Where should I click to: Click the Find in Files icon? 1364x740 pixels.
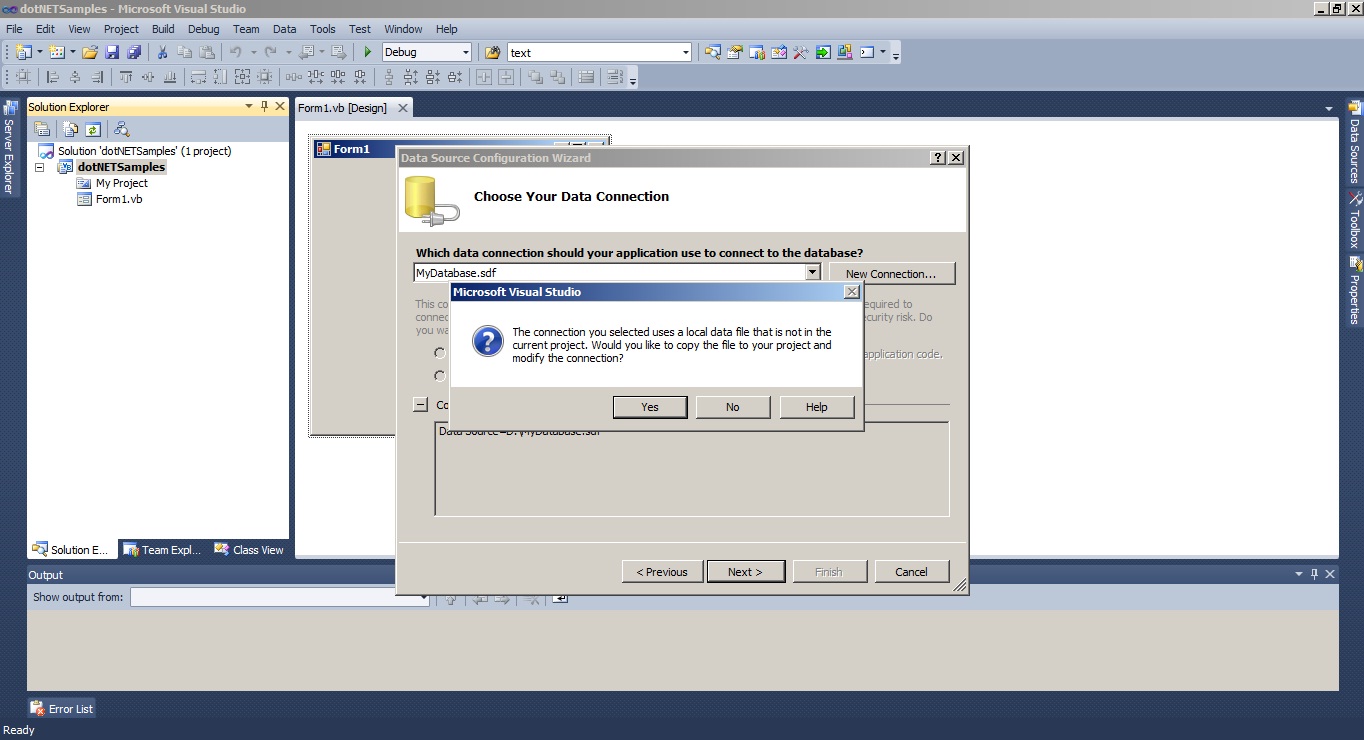point(493,52)
